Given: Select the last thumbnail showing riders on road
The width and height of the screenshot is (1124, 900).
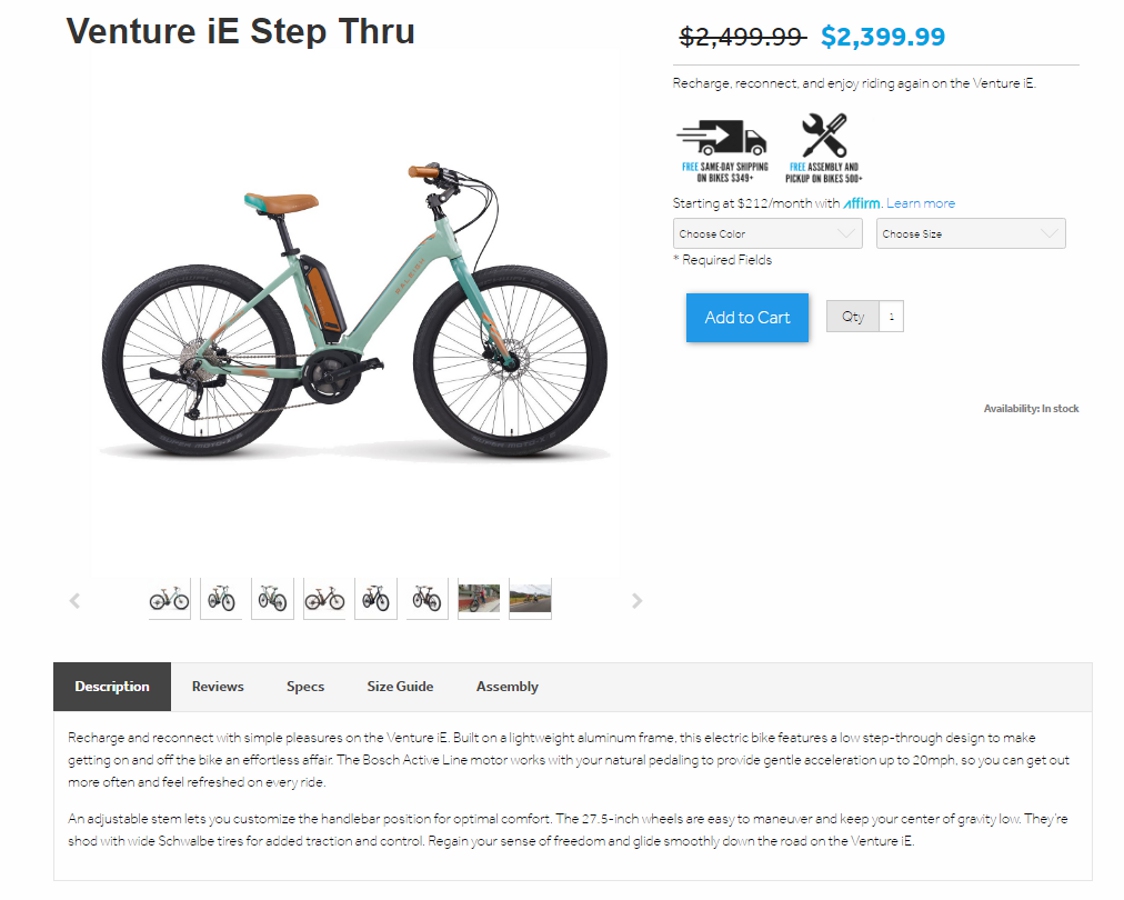Looking at the screenshot, I should (530, 599).
